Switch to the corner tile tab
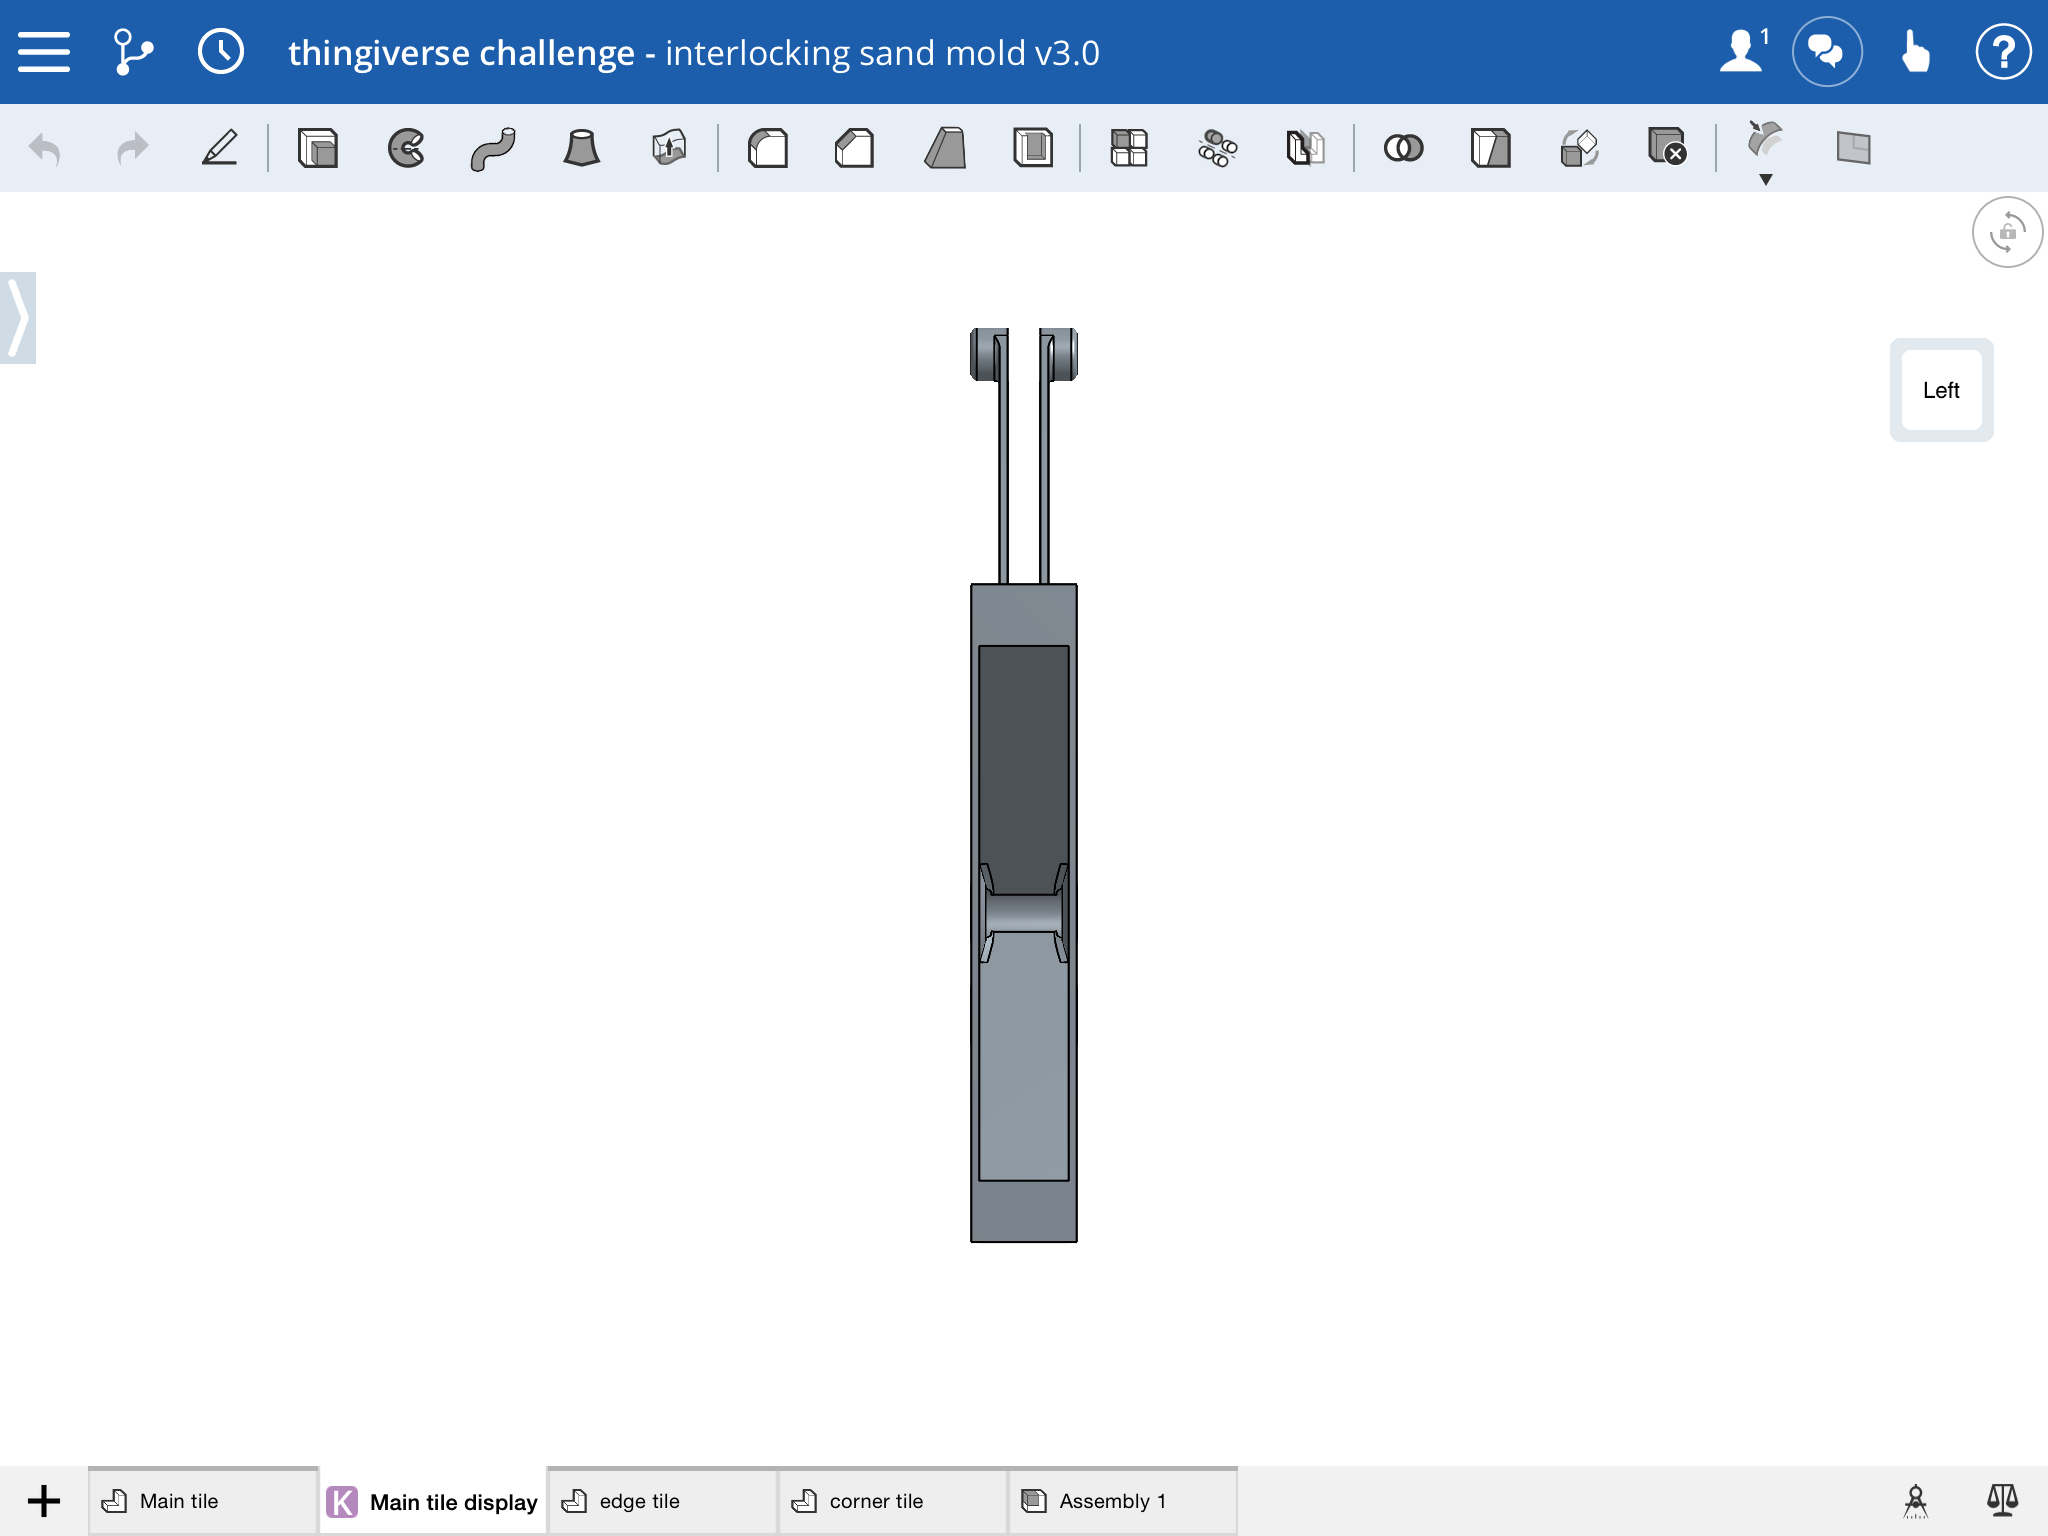2048x1536 pixels. 893,1500
